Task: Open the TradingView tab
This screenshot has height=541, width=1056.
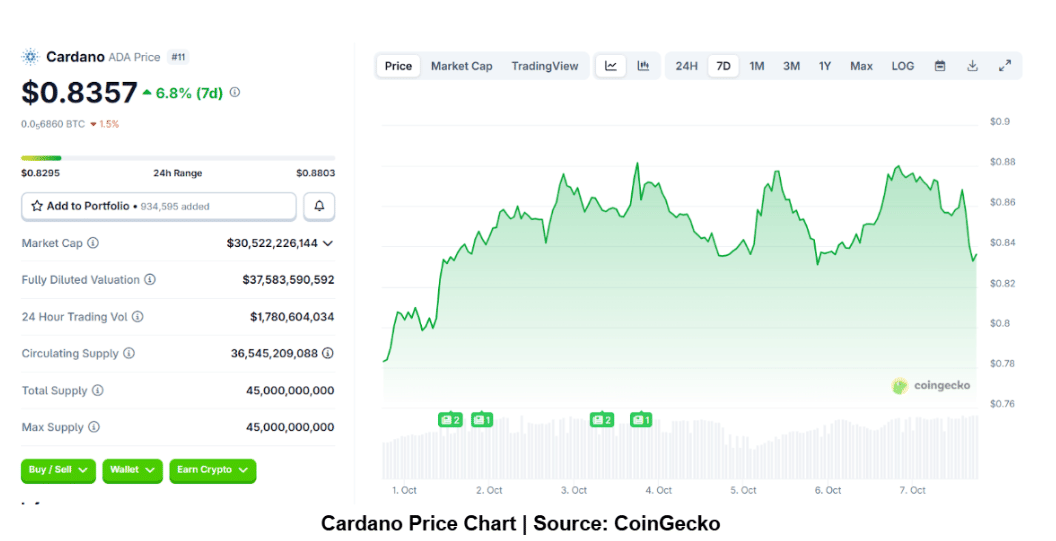Action: pos(544,66)
